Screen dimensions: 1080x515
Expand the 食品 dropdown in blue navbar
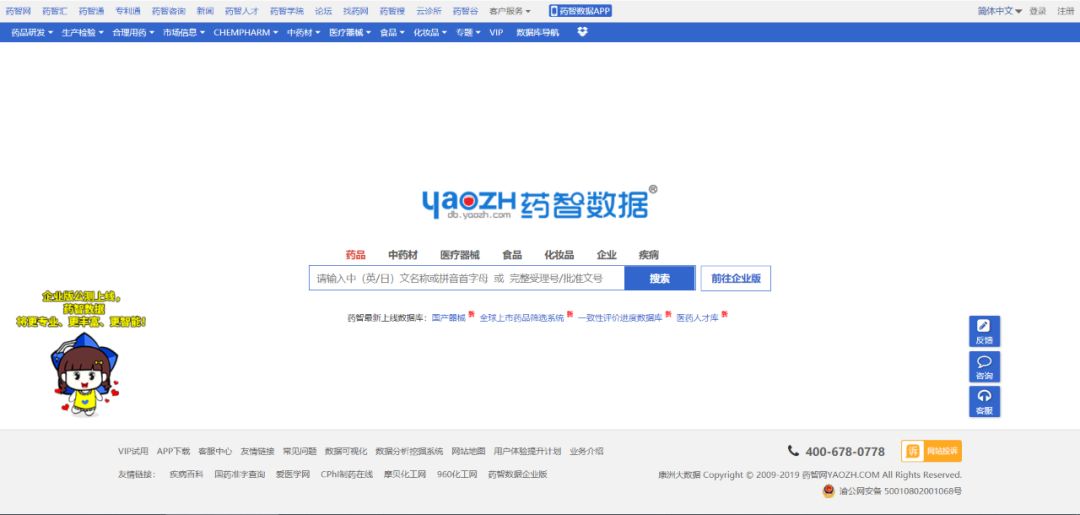point(393,32)
